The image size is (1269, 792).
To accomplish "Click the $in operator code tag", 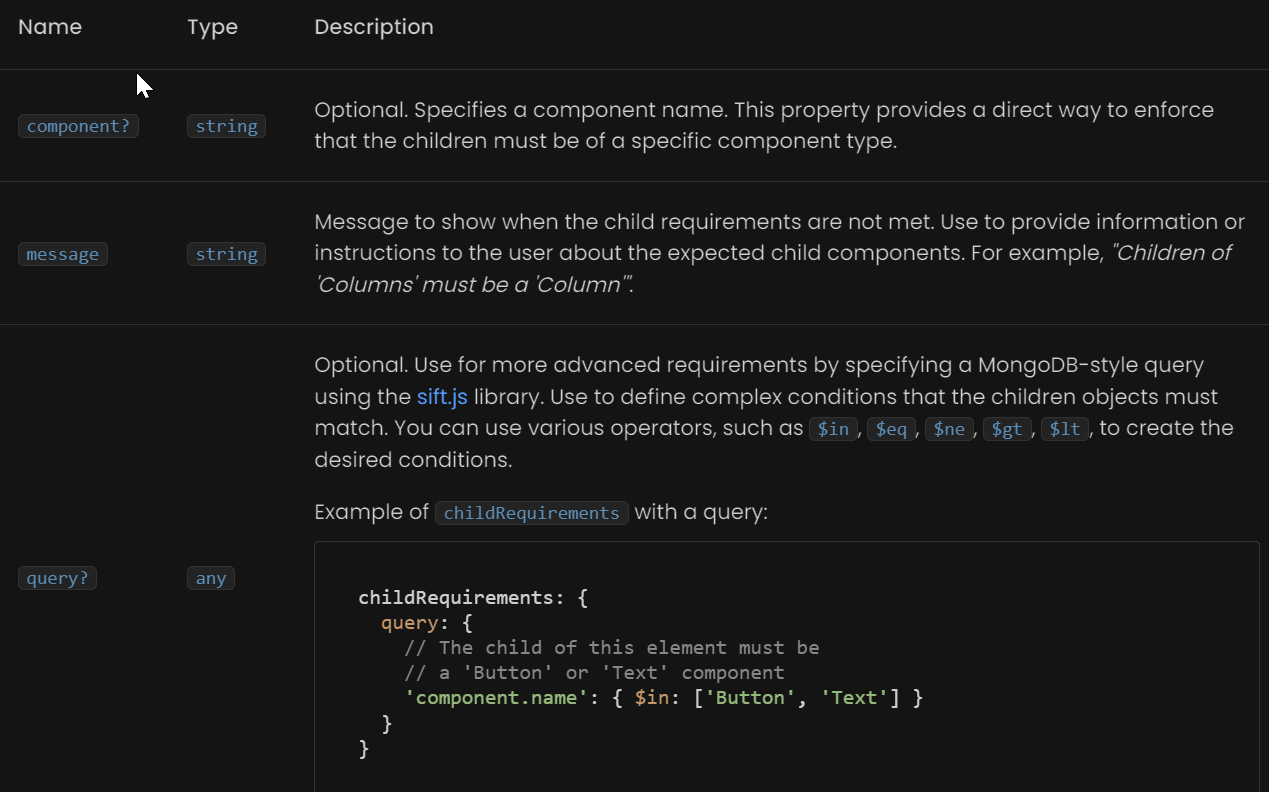I will click(833, 429).
